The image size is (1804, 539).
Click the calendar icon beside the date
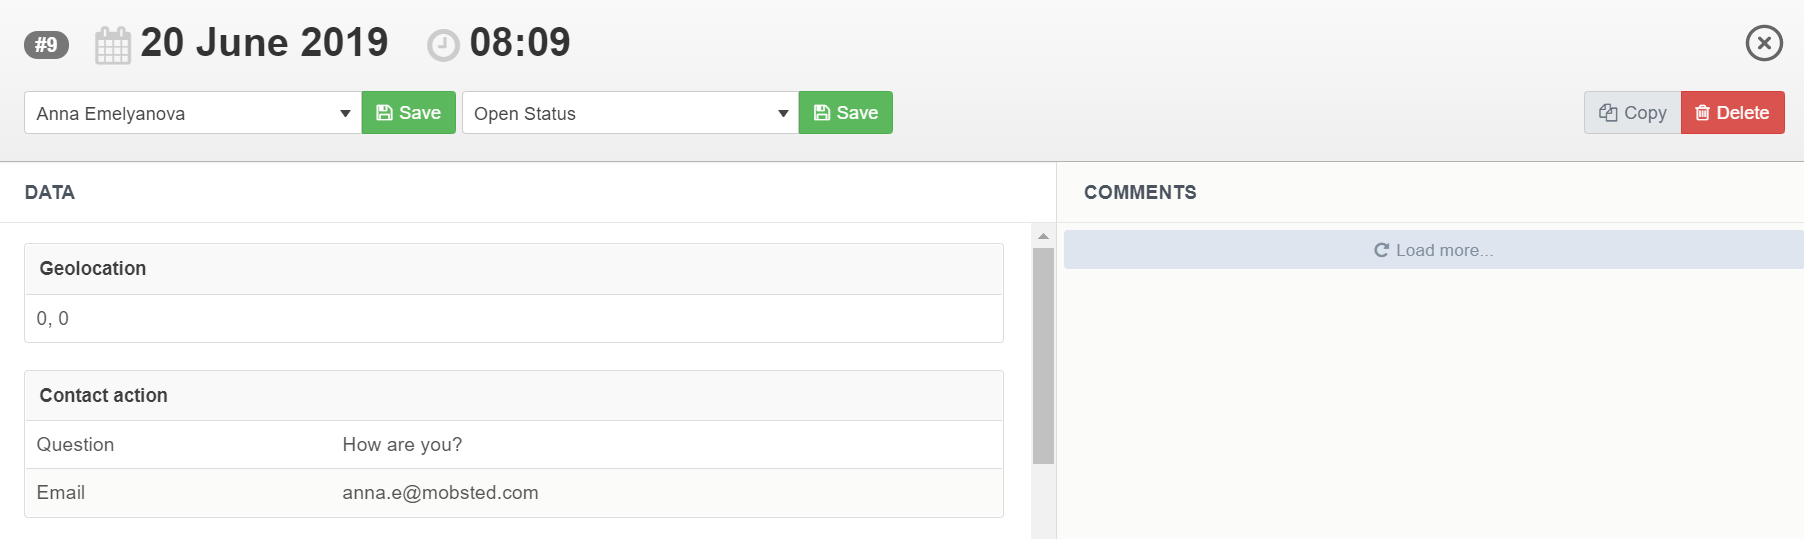tap(112, 46)
